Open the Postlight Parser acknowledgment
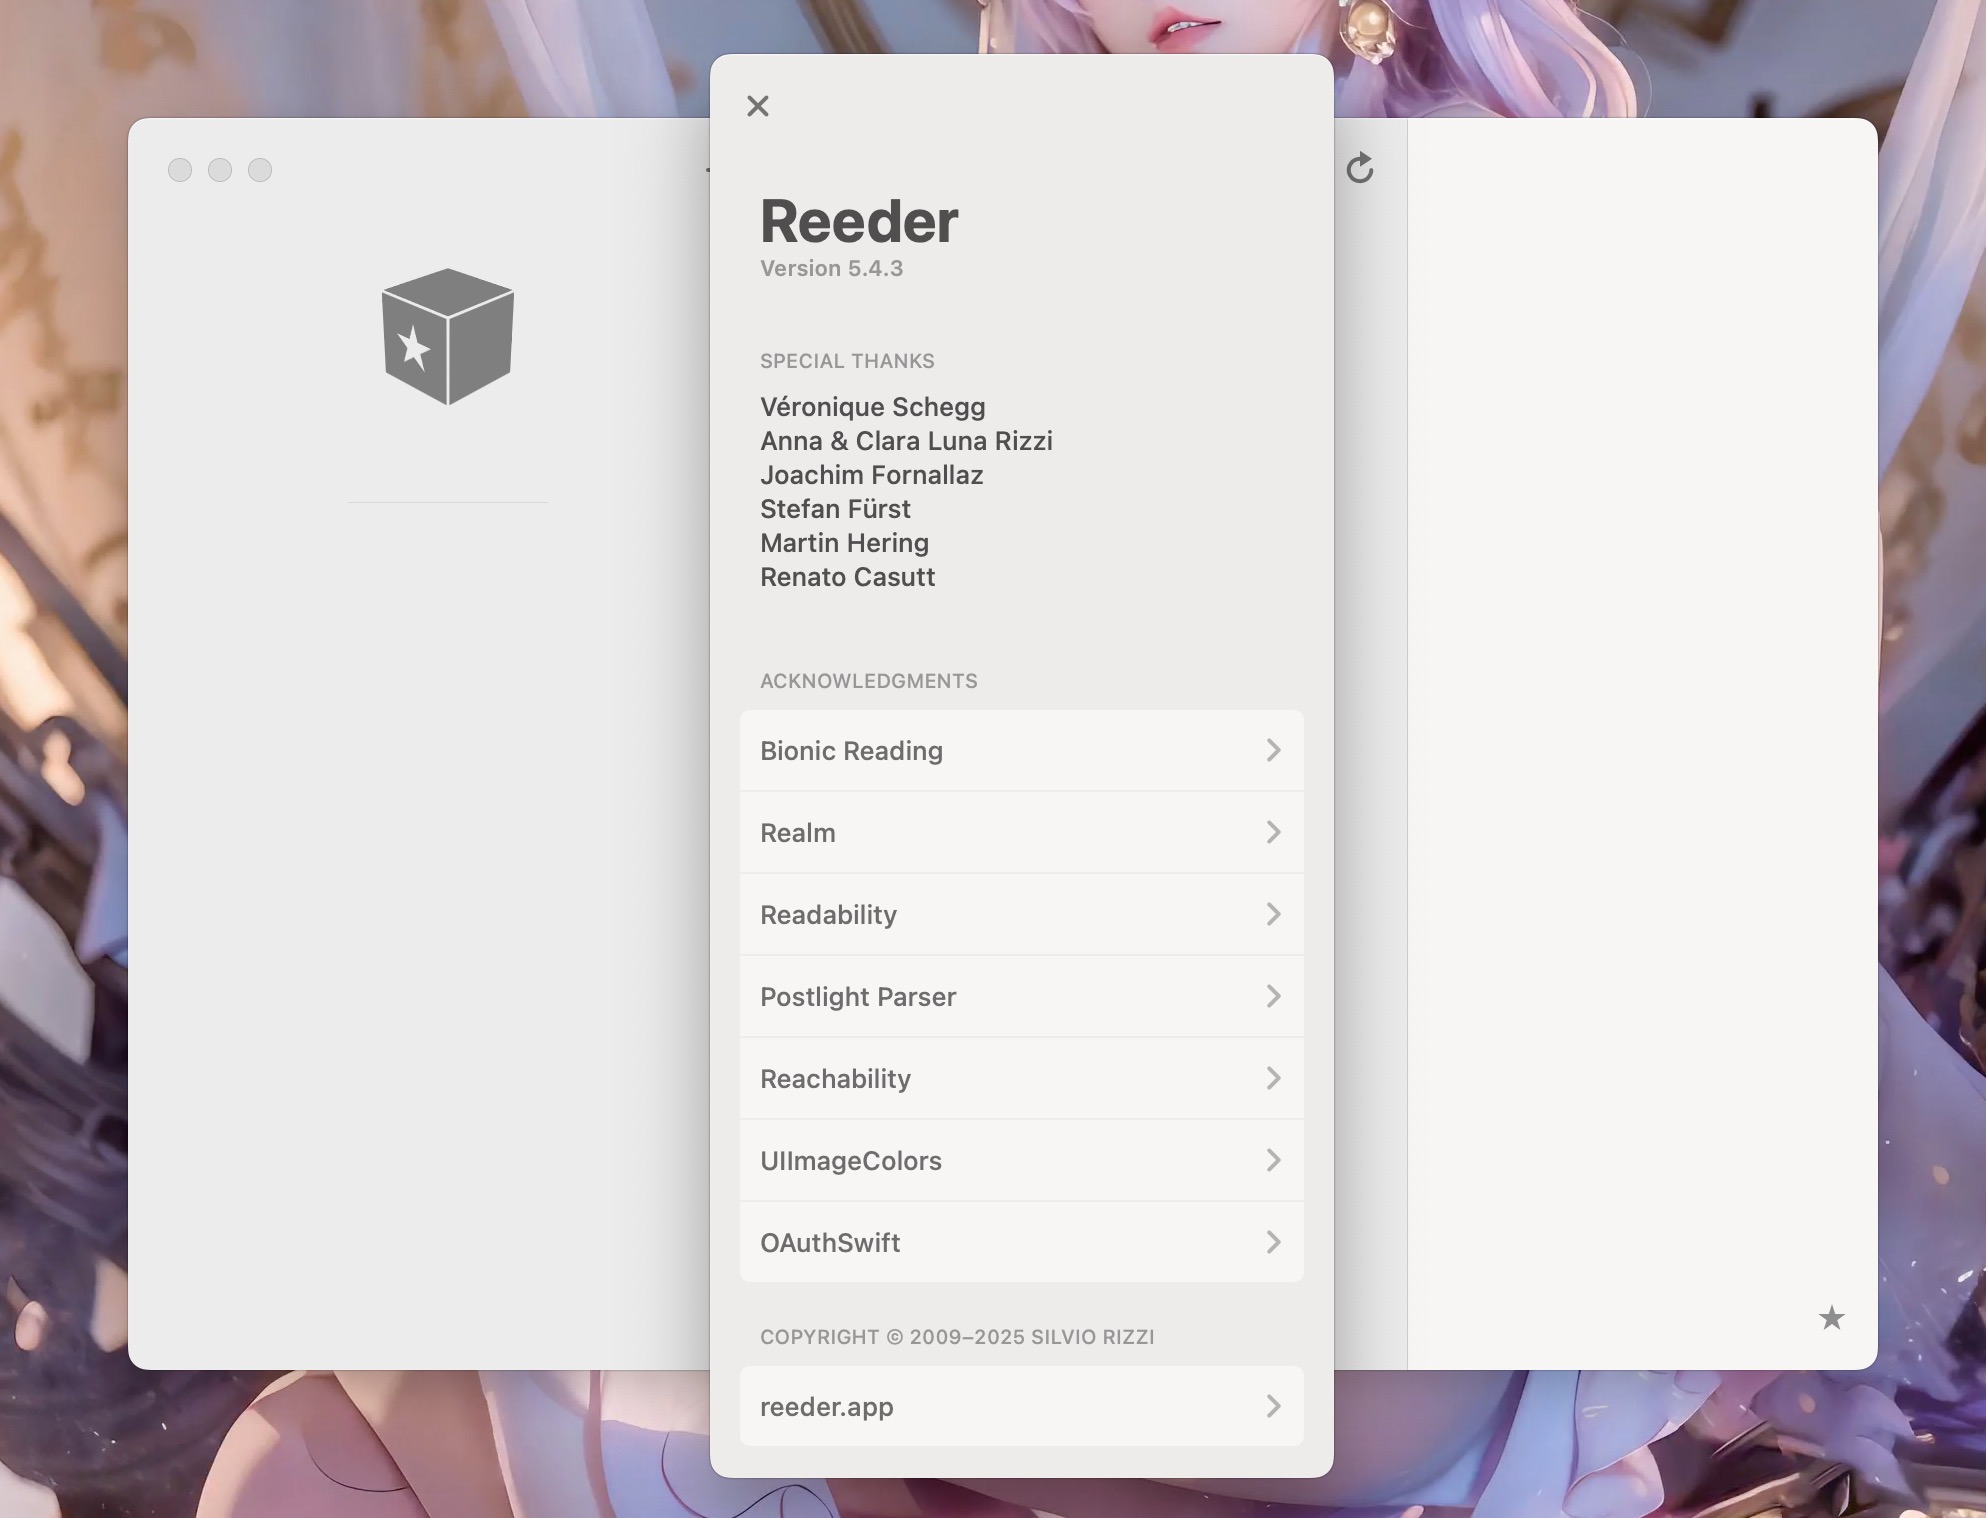The image size is (1986, 1518). click(1021, 997)
